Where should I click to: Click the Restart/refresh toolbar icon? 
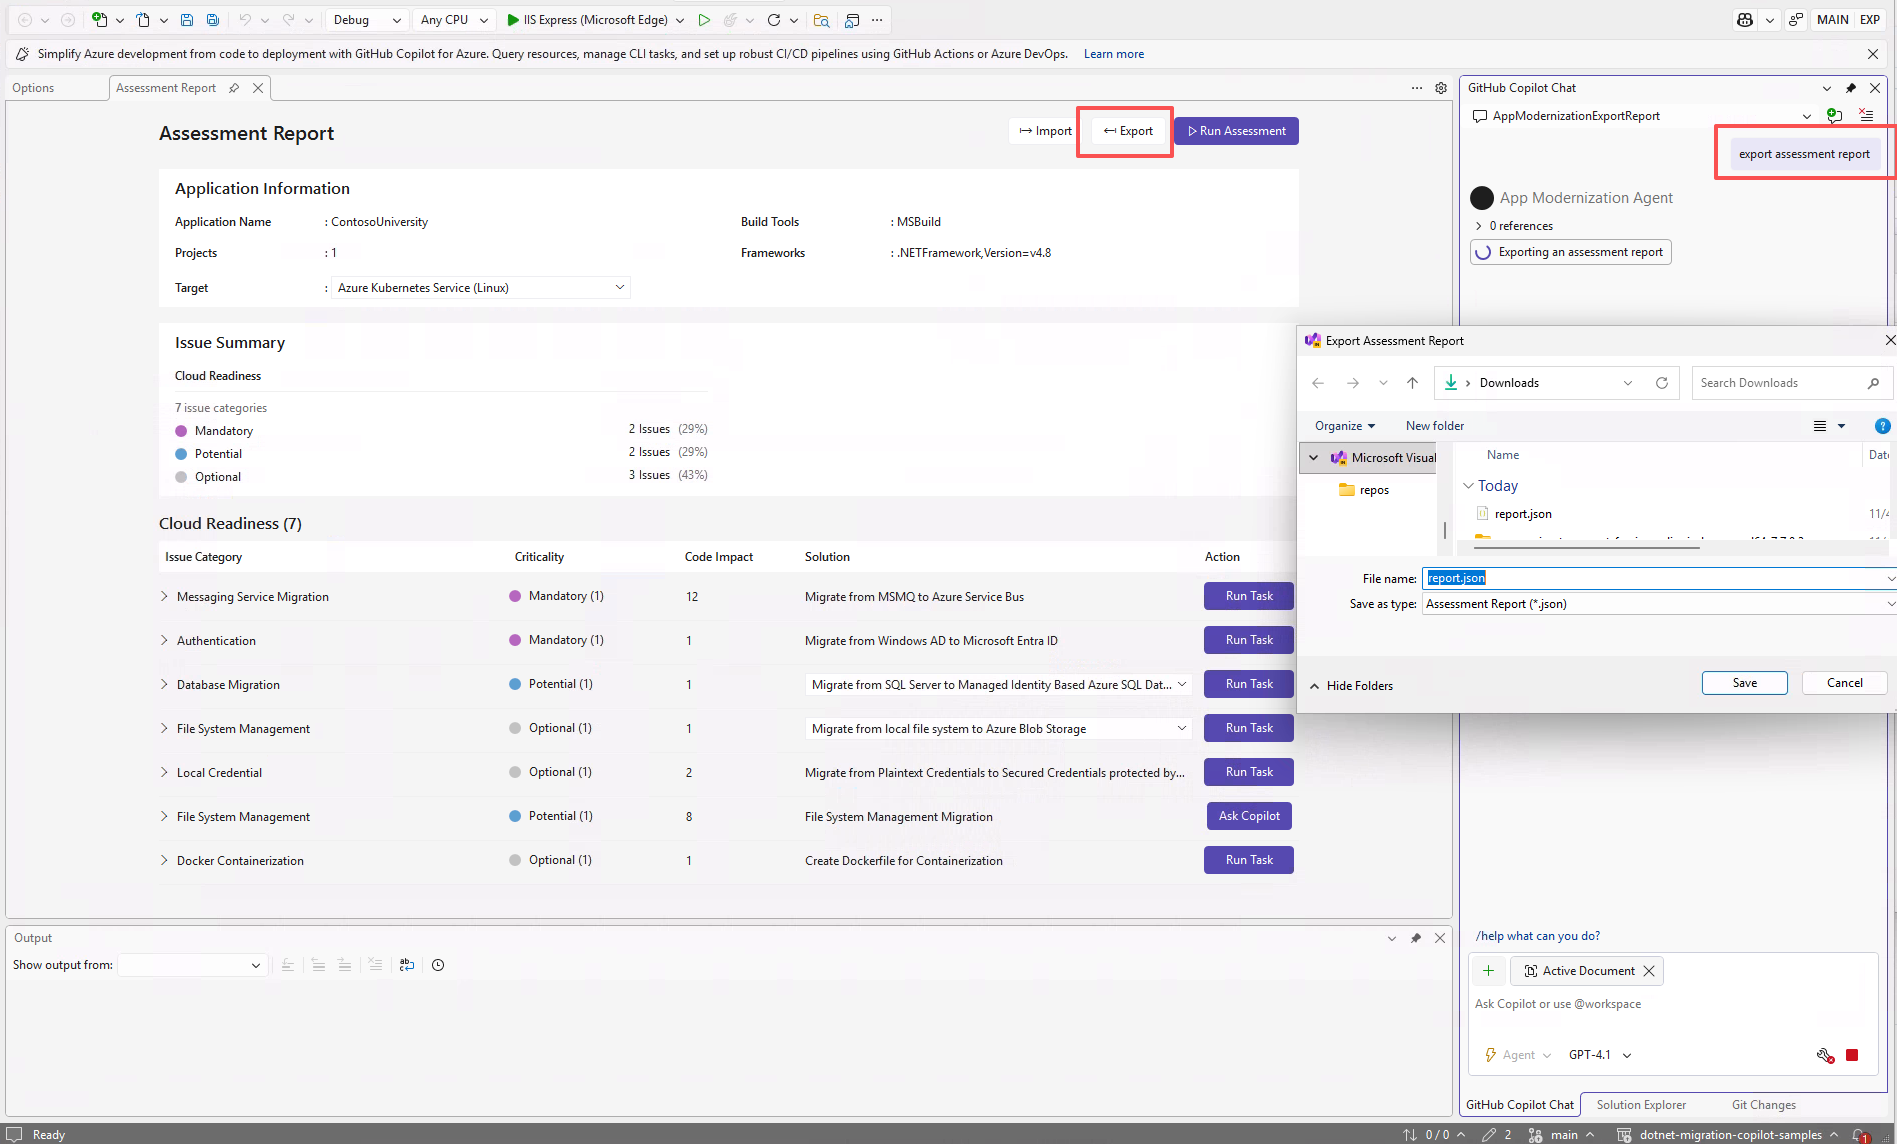pos(774,20)
